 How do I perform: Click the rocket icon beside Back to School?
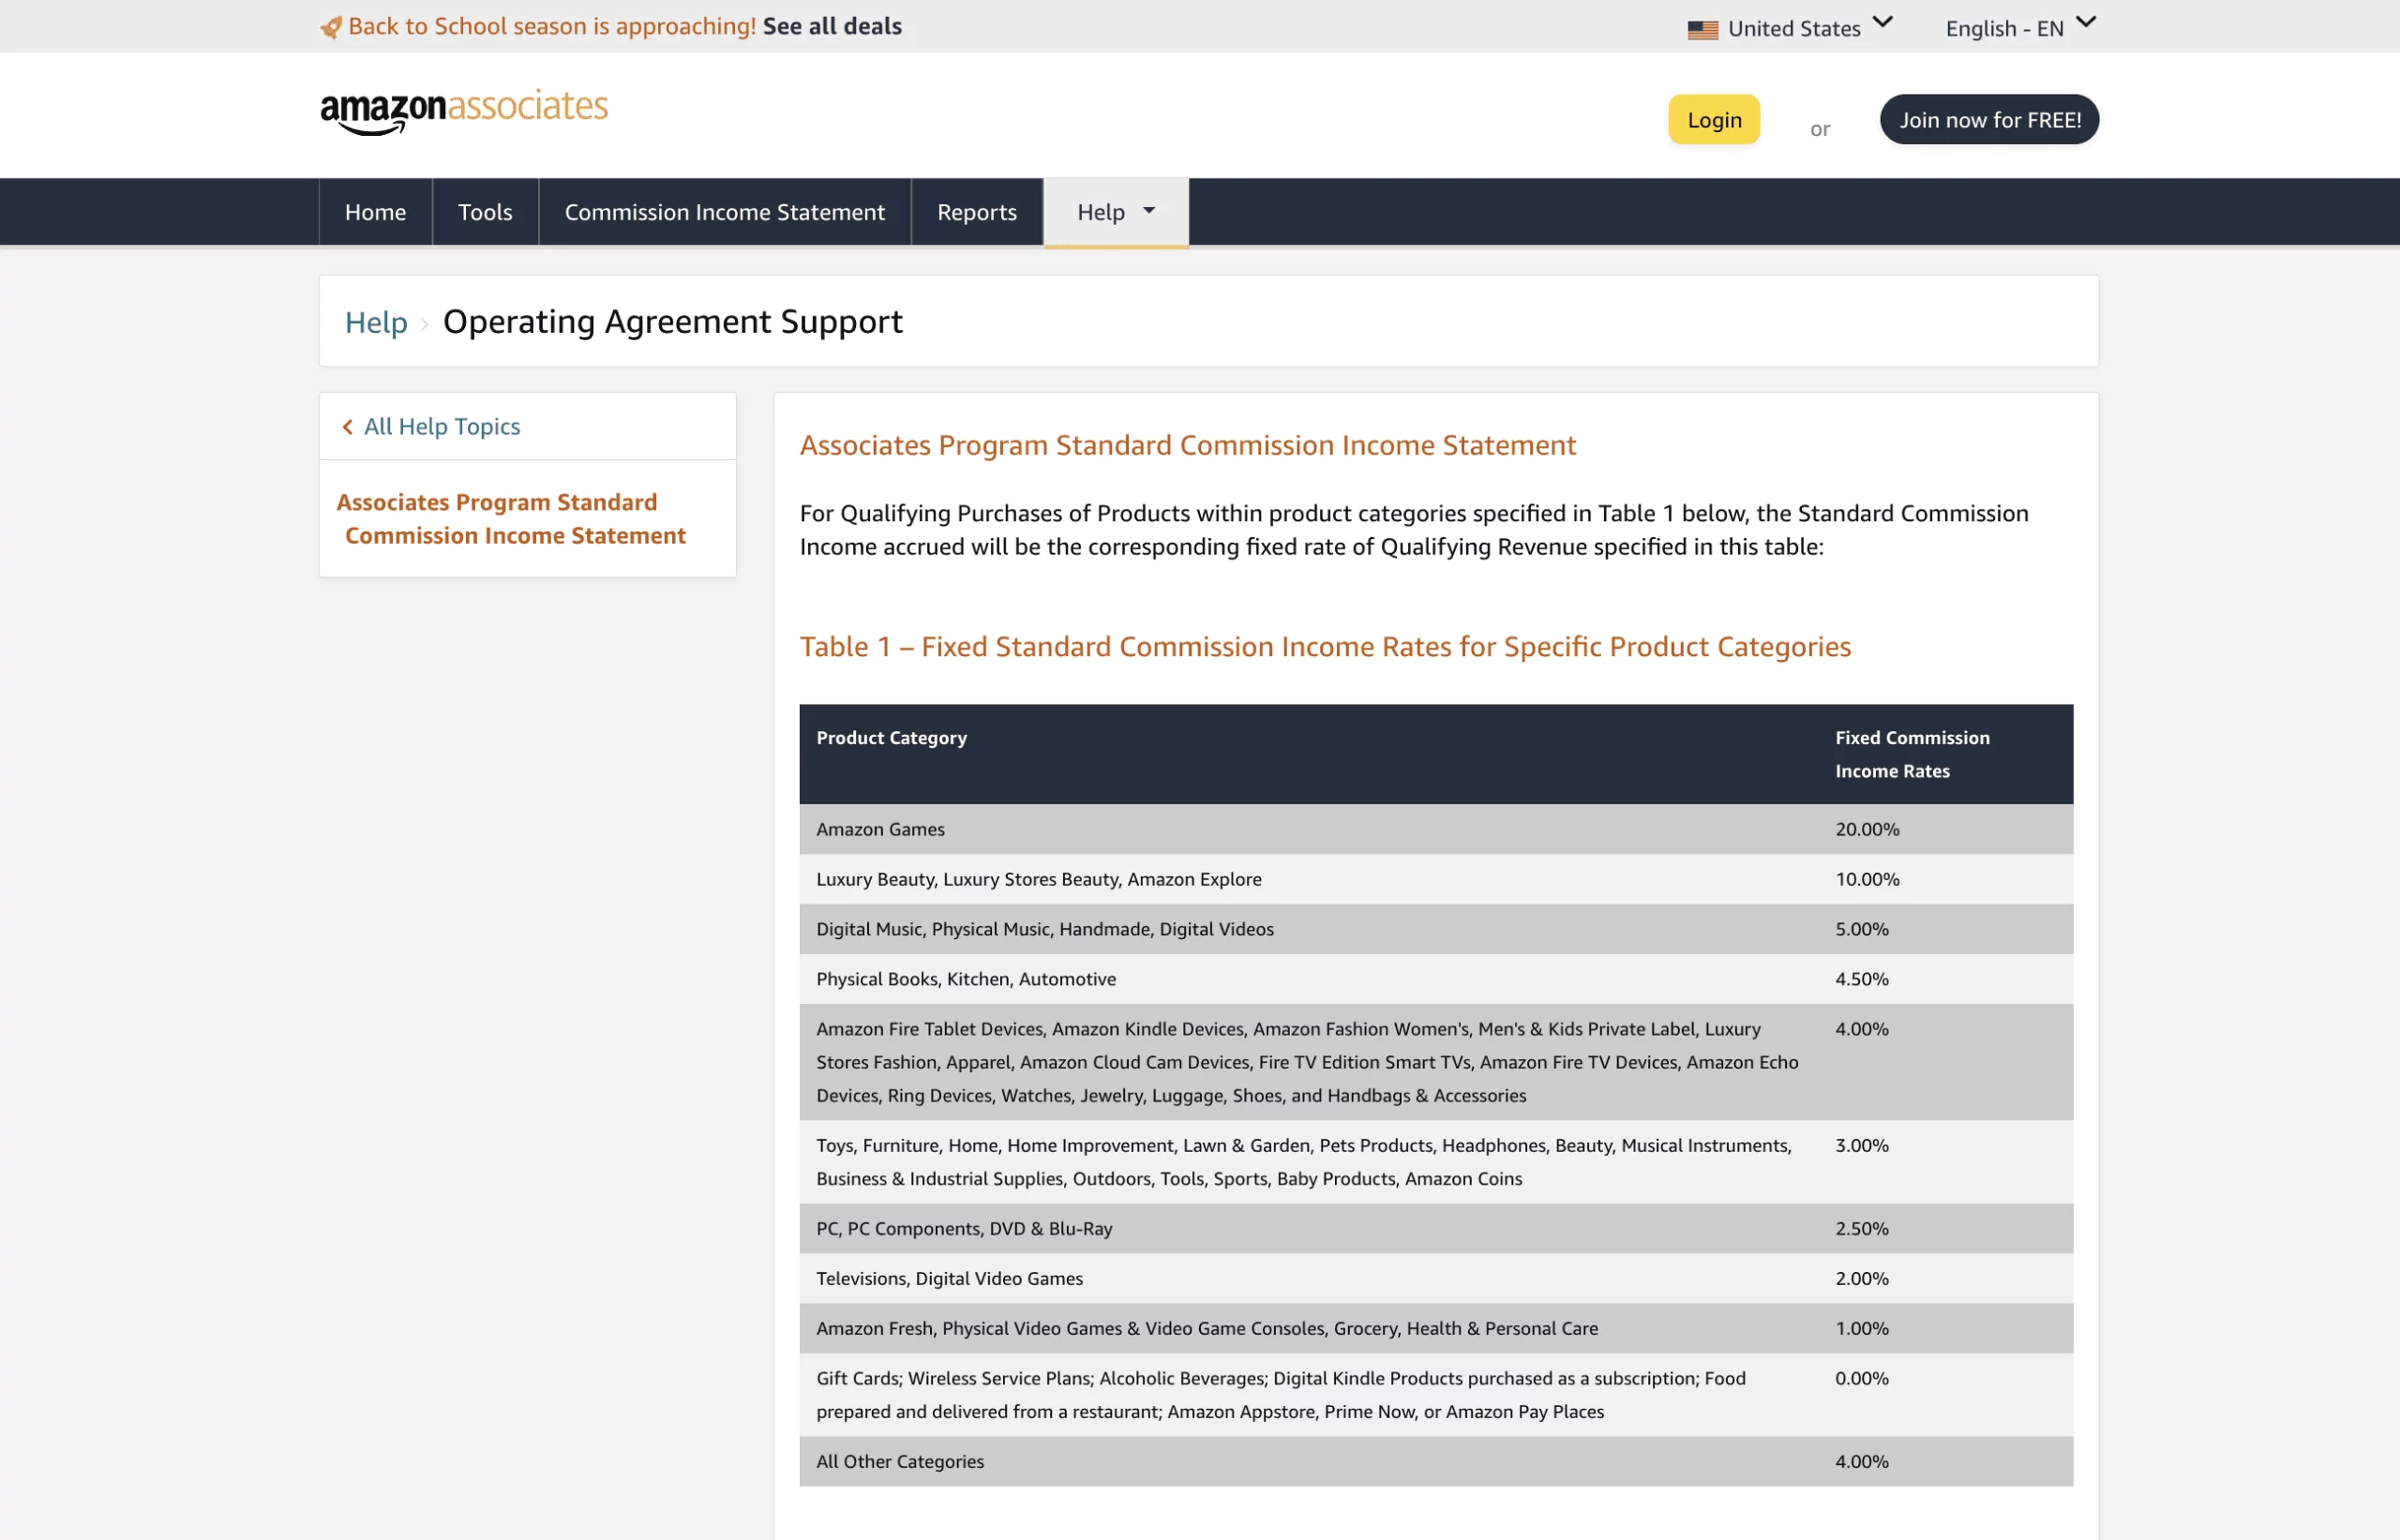click(331, 27)
